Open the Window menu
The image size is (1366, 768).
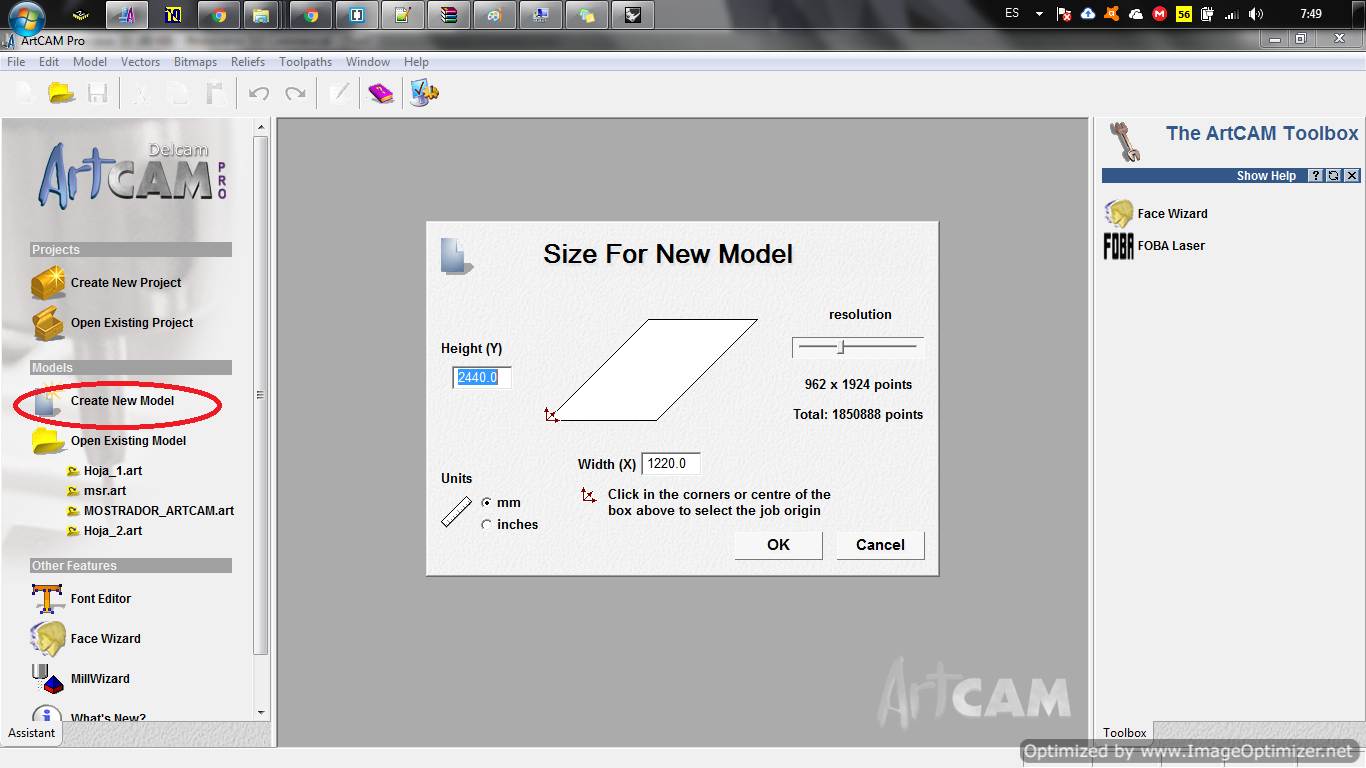pos(368,62)
